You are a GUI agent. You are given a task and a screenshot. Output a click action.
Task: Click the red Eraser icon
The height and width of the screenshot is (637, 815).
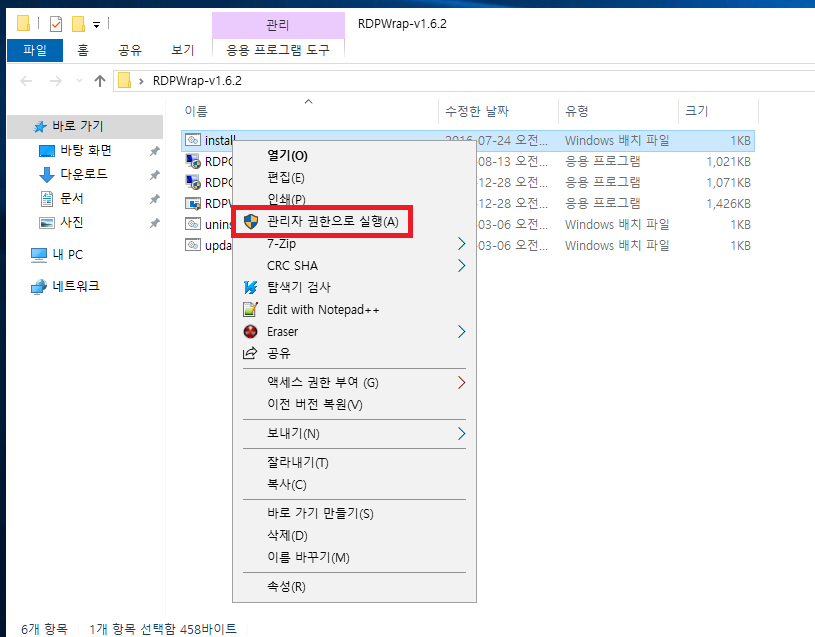(x=251, y=331)
